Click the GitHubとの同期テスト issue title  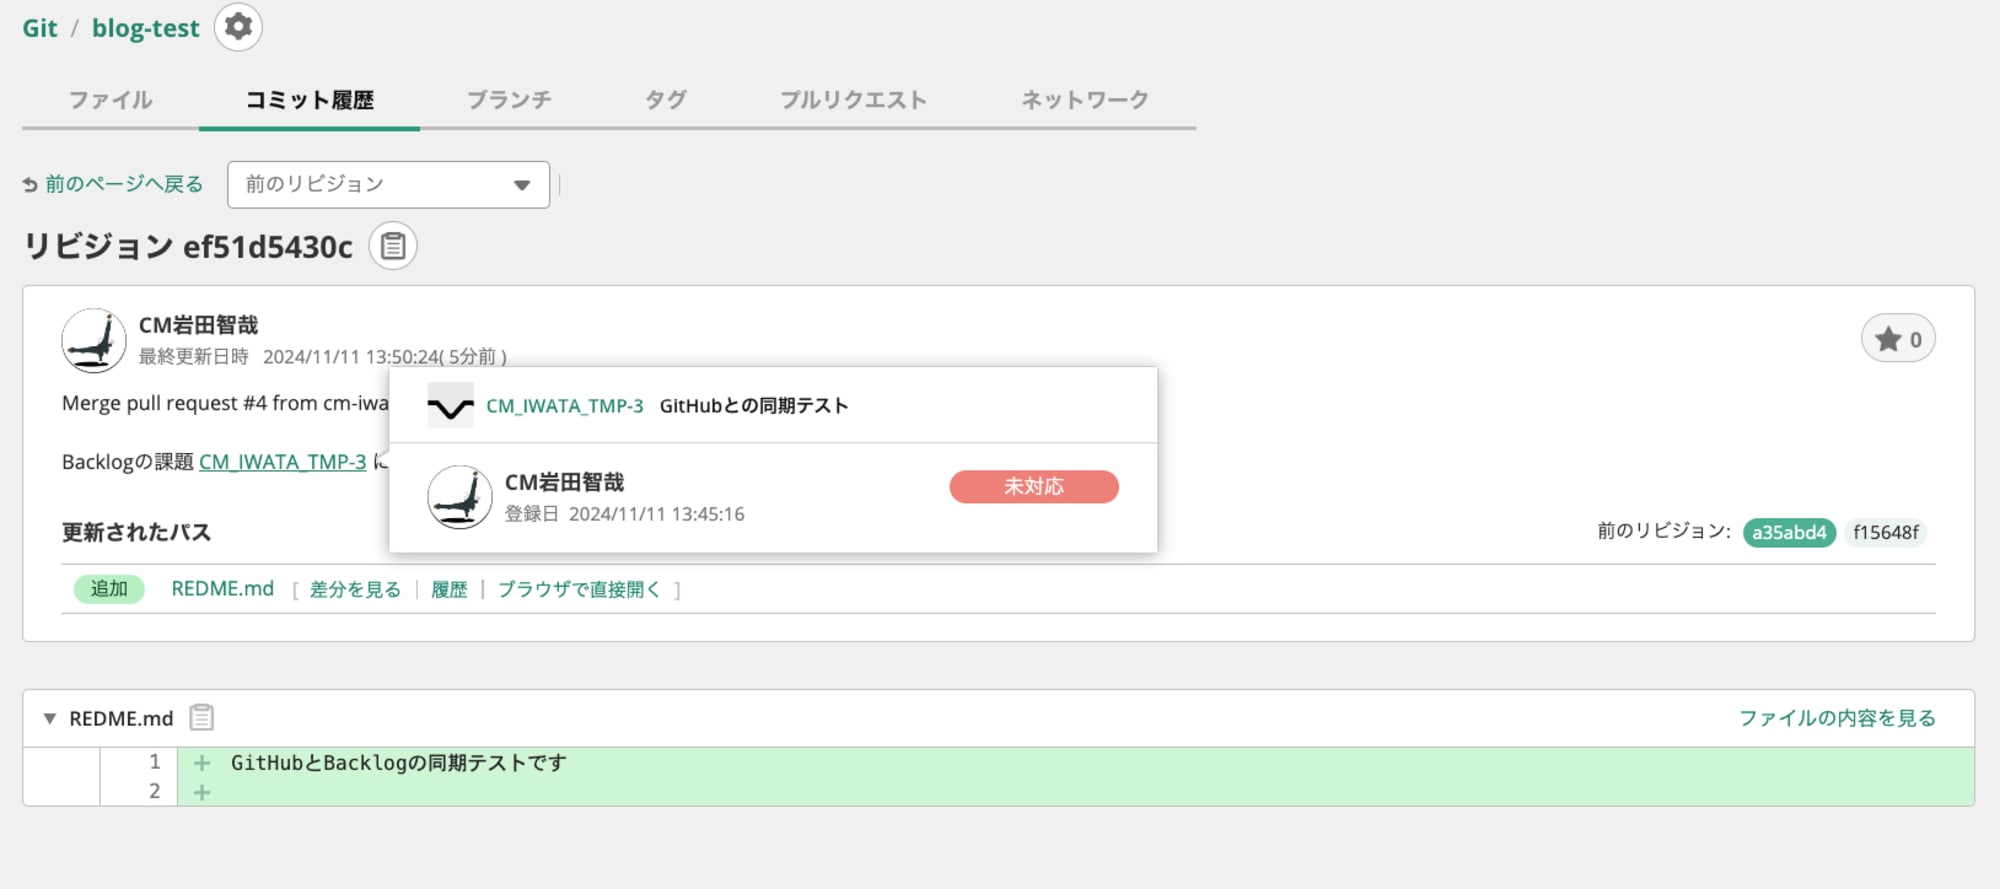click(754, 406)
